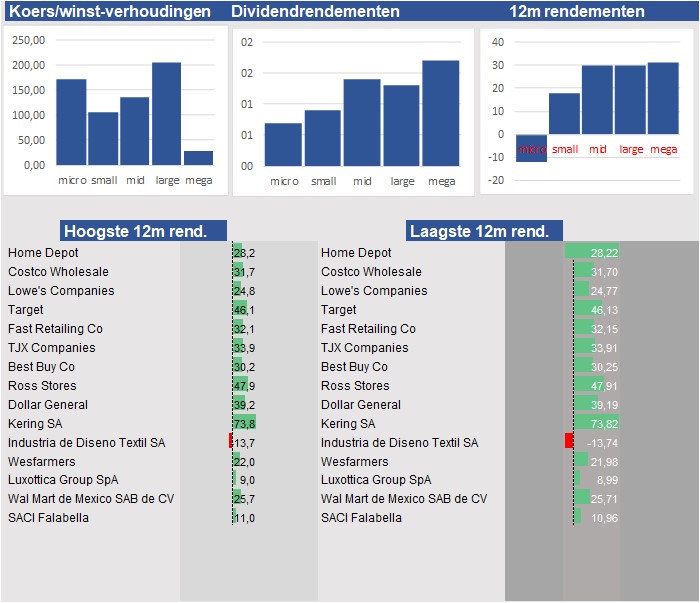Select the Koers/winst-verhoudingen header
The height and width of the screenshot is (603, 700).
point(110,11)
